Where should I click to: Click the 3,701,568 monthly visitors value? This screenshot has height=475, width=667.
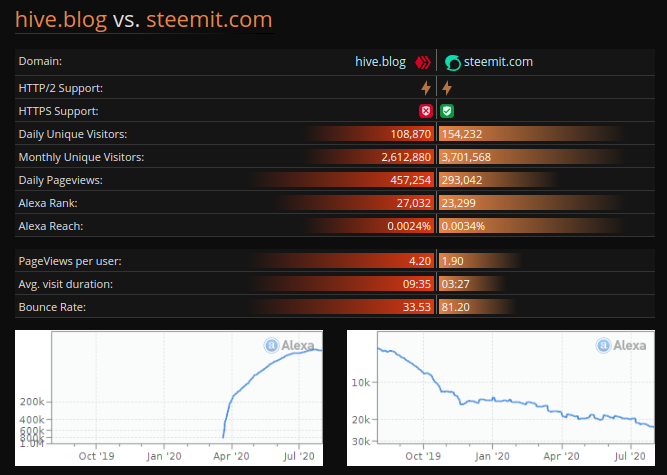pos(466,157)
